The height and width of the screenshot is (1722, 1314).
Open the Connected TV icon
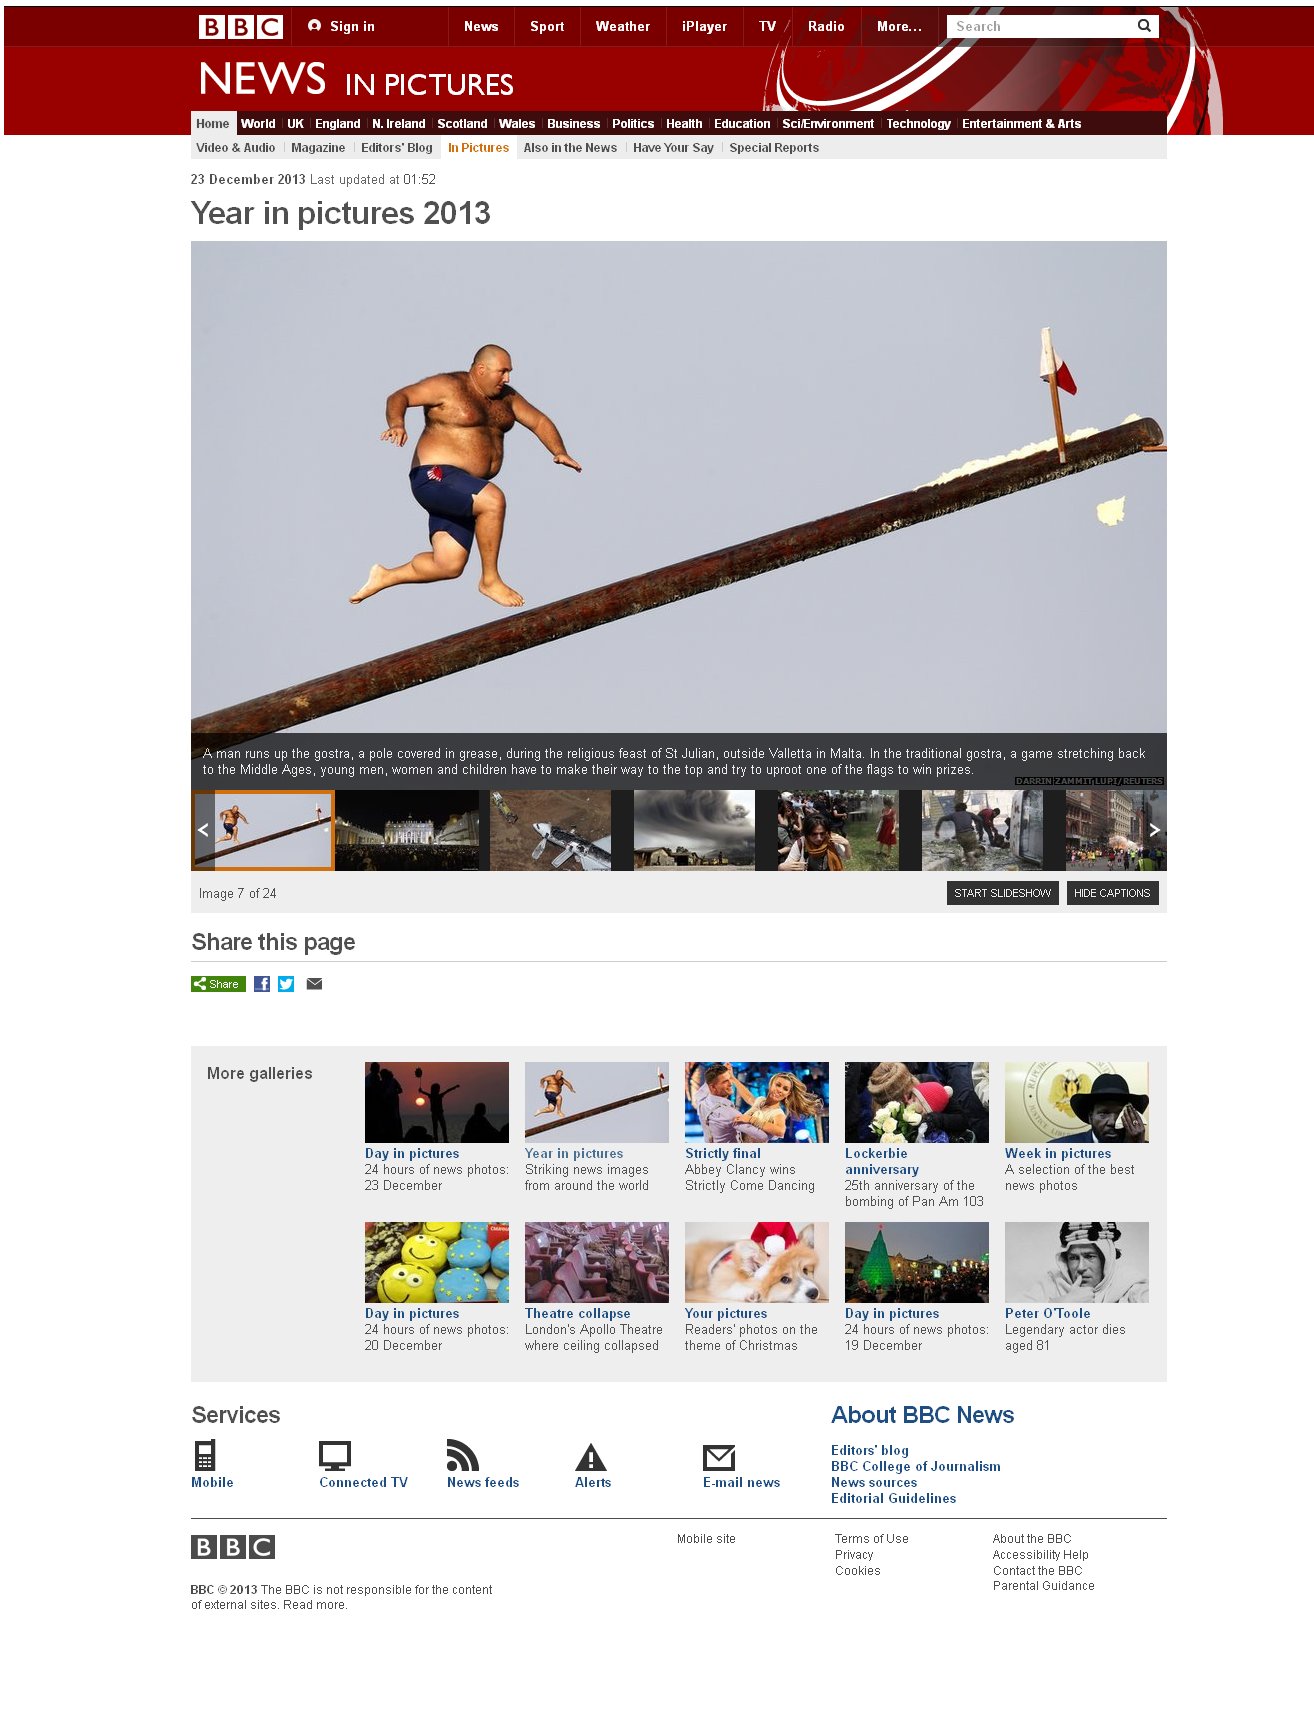[334, 1455]
